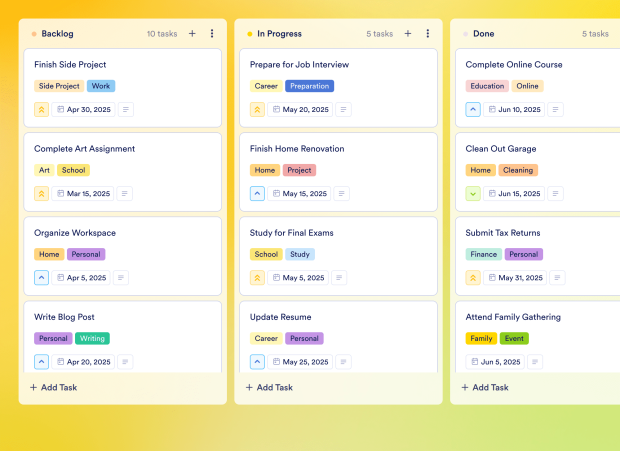Viewport: 620px width, 451px height.
Task: Select the Side Project tag
Action: 59,86
